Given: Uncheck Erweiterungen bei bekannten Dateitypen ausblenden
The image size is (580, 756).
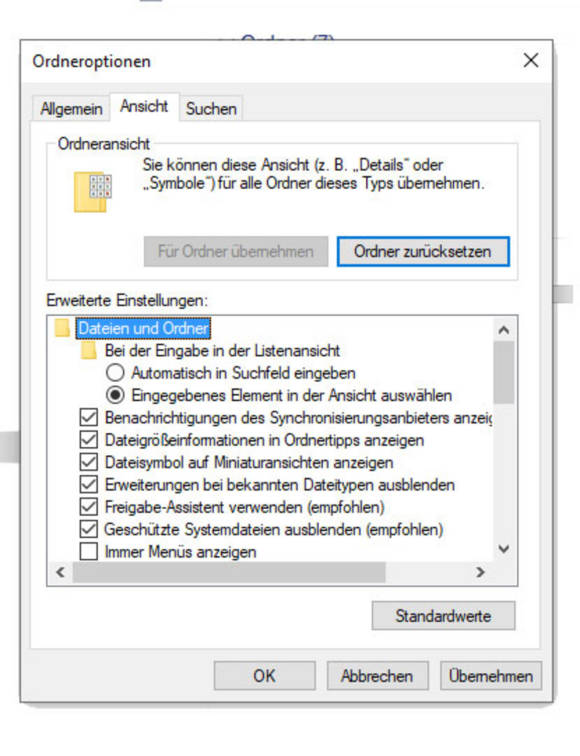Looking at the screenshot, I should (x=89, y=484).
